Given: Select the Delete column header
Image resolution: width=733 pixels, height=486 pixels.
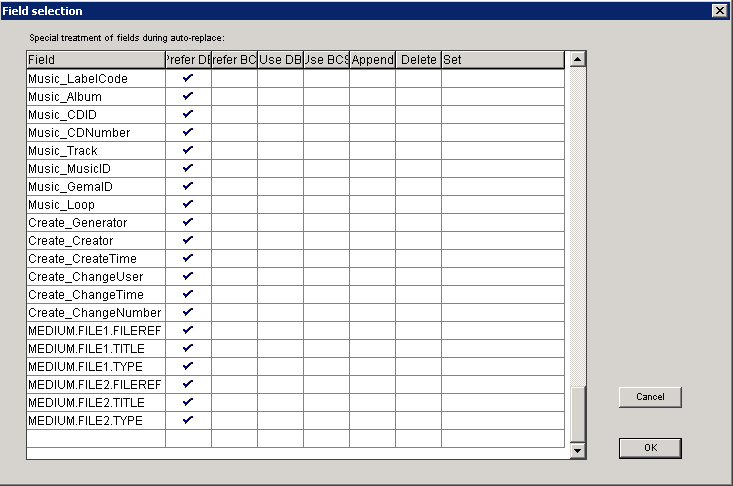Looking at the screenshot, I should tap(418, 60).
